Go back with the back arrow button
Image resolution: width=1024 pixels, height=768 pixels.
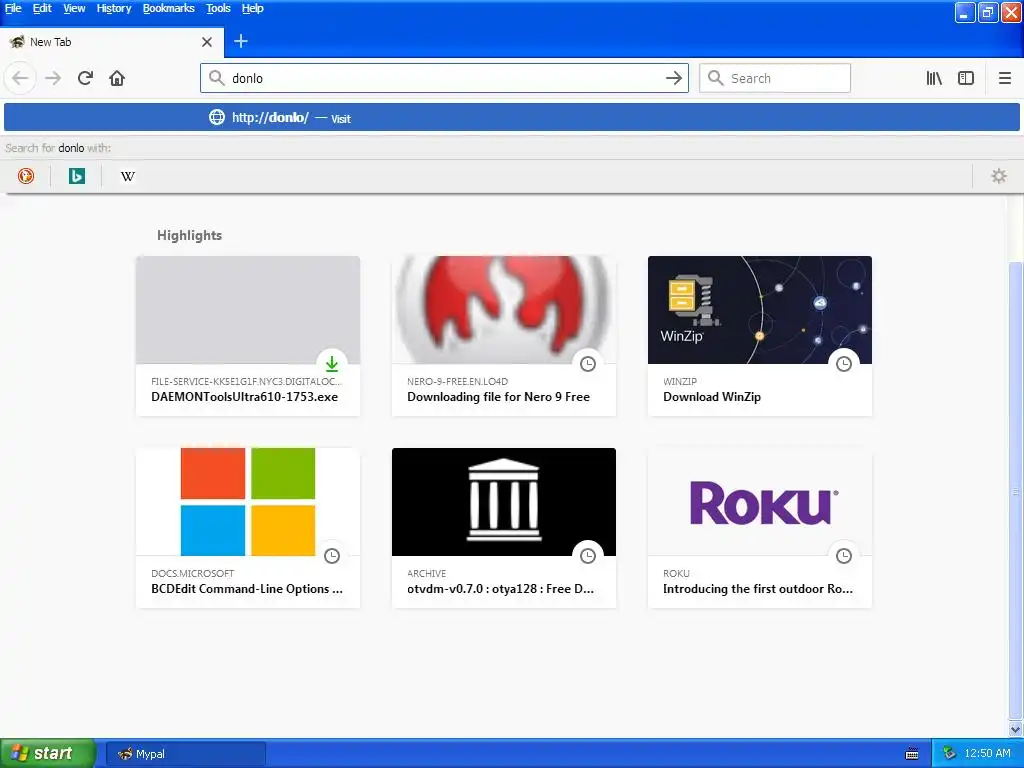click(x=20, y=78)
